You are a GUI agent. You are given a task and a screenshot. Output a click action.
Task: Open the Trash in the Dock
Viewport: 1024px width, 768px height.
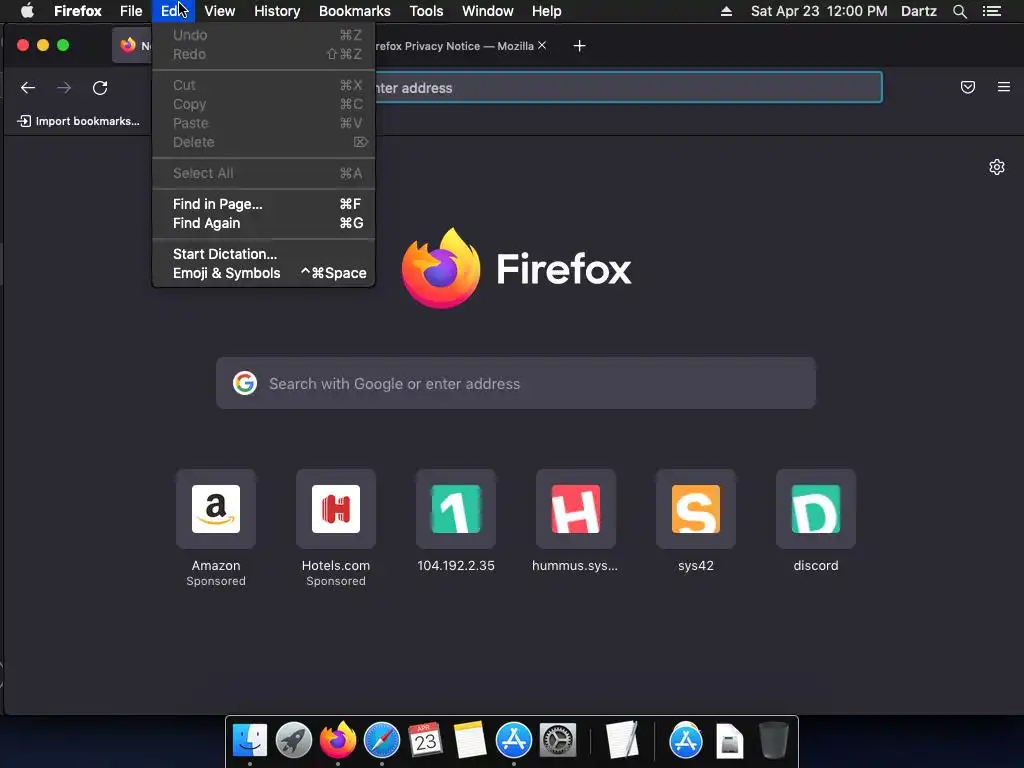pos(773,741)
